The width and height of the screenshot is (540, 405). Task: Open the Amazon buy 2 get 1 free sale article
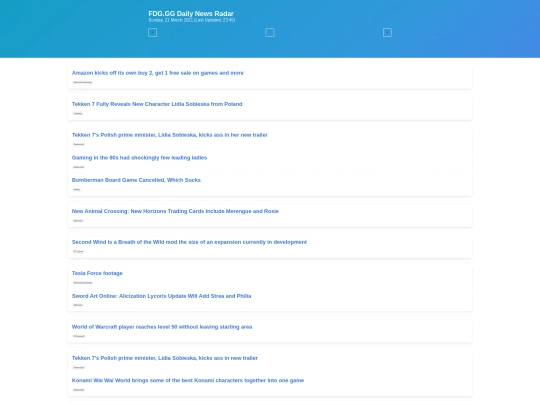click(158, 73)
